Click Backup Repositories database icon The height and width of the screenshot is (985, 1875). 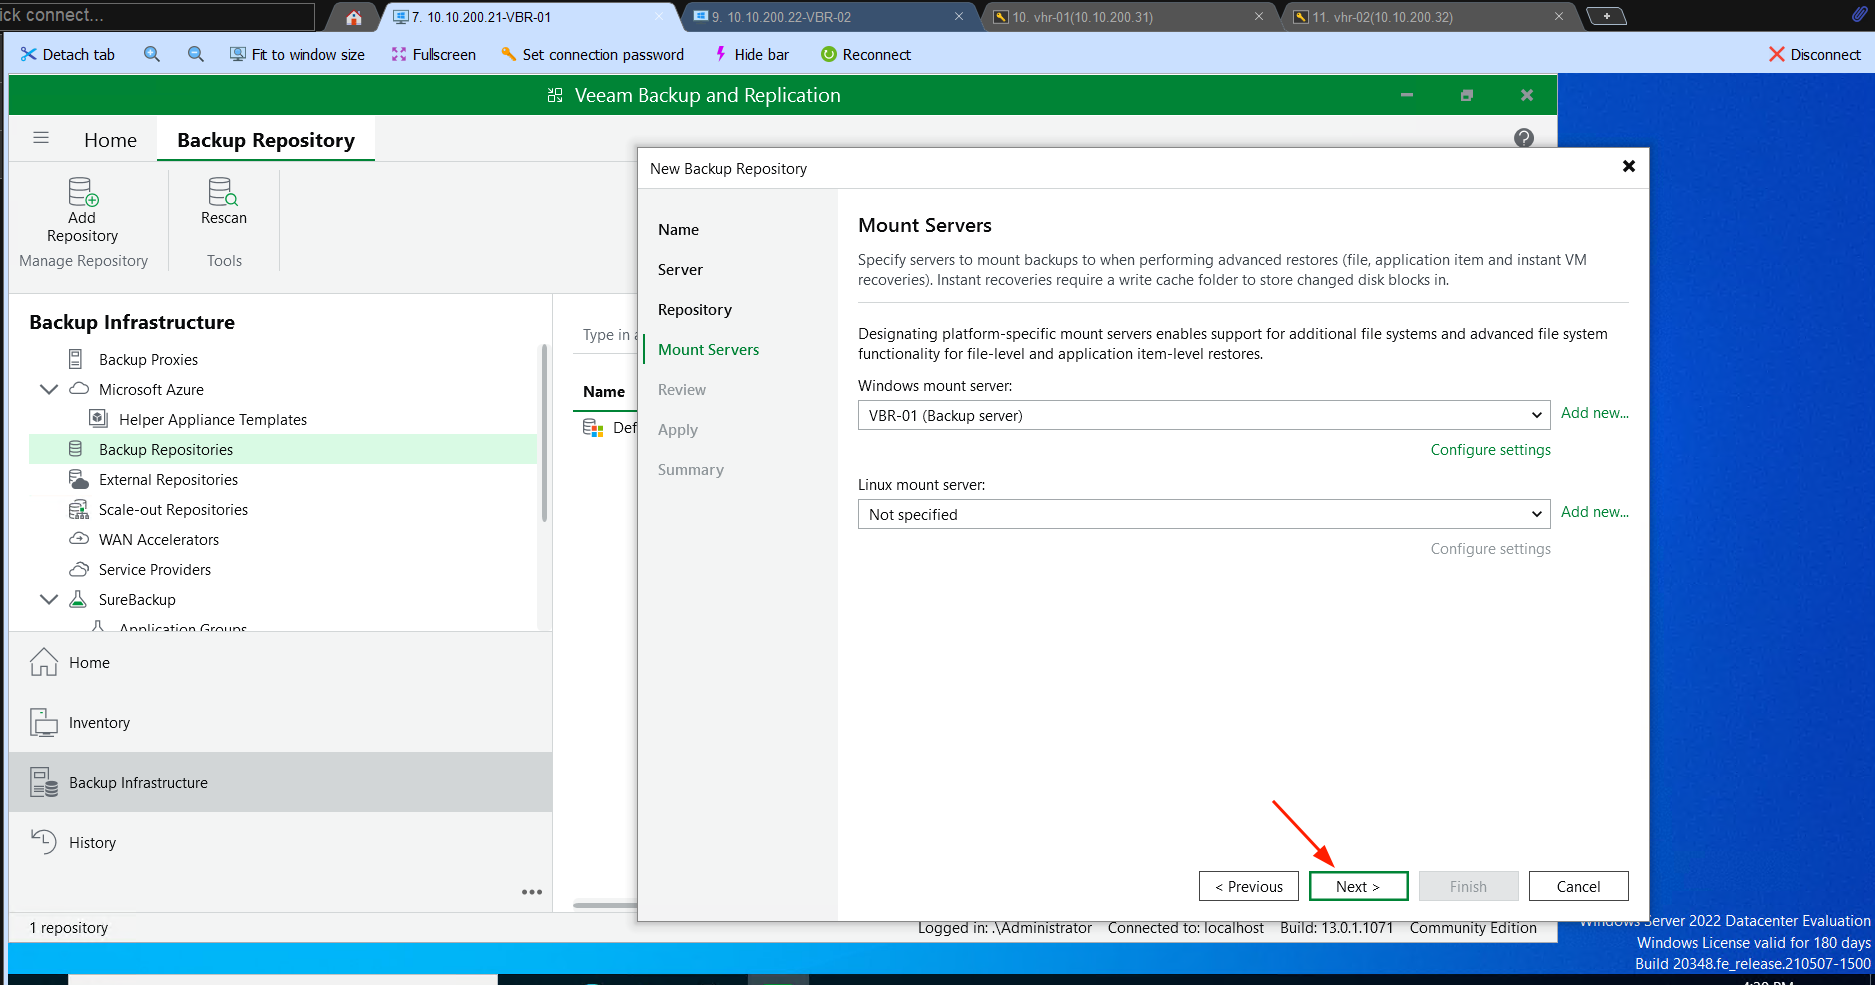[x=75, y=449]
